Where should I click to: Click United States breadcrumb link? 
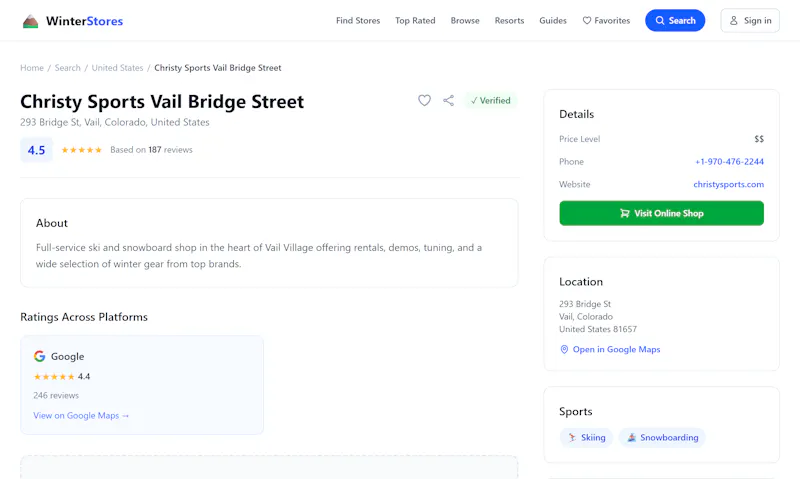[x=117, y=68]
